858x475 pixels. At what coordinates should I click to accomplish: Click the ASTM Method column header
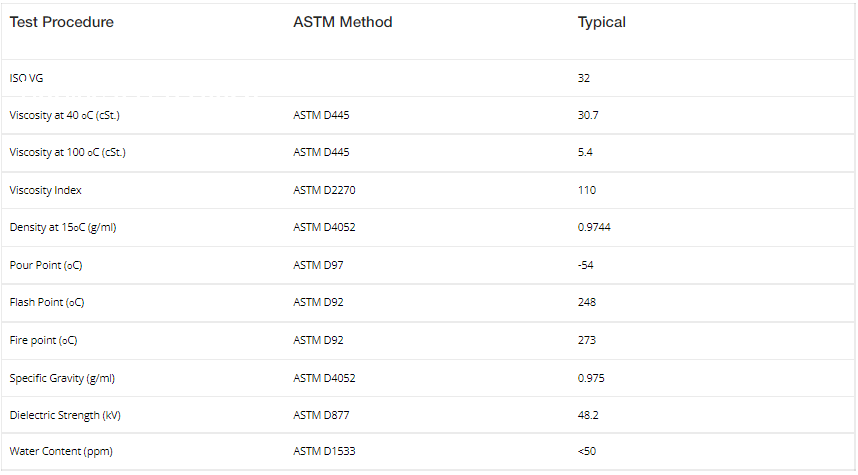tap(342, 22)
